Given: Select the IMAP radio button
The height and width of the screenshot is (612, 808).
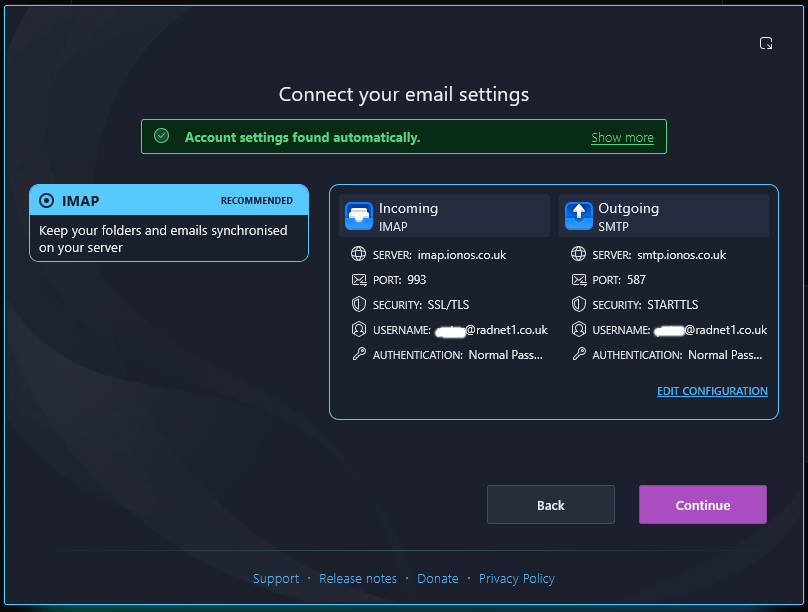Looking at the screenshot, I should [46, 200].
